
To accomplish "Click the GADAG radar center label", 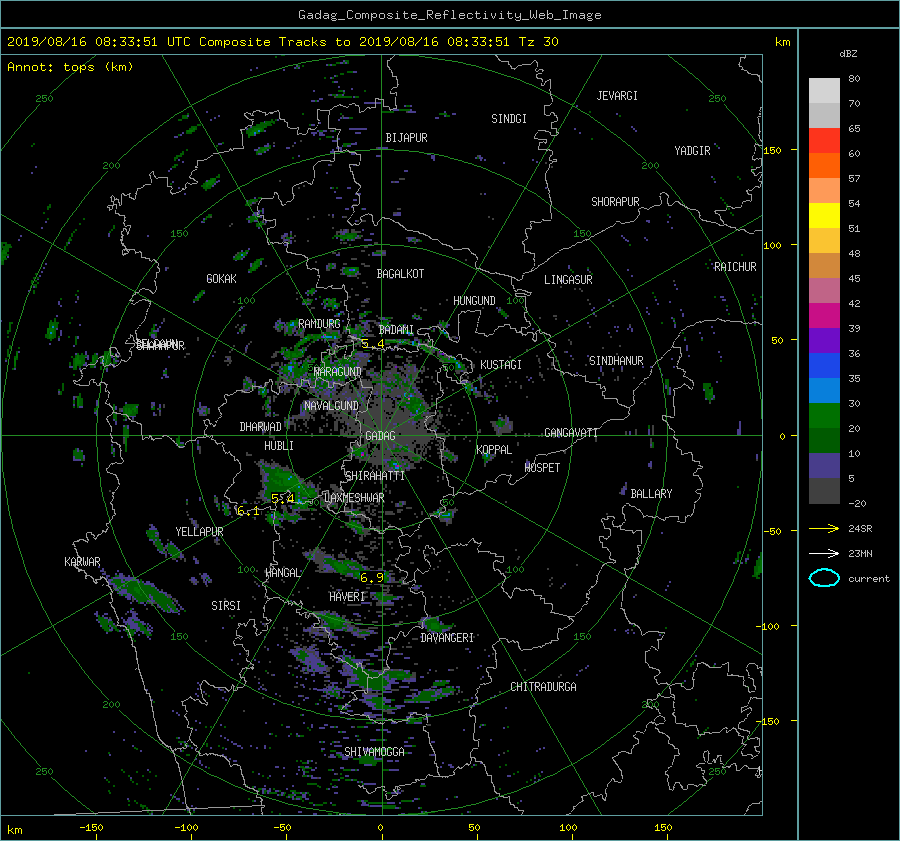I will click(x=381, y=436).
